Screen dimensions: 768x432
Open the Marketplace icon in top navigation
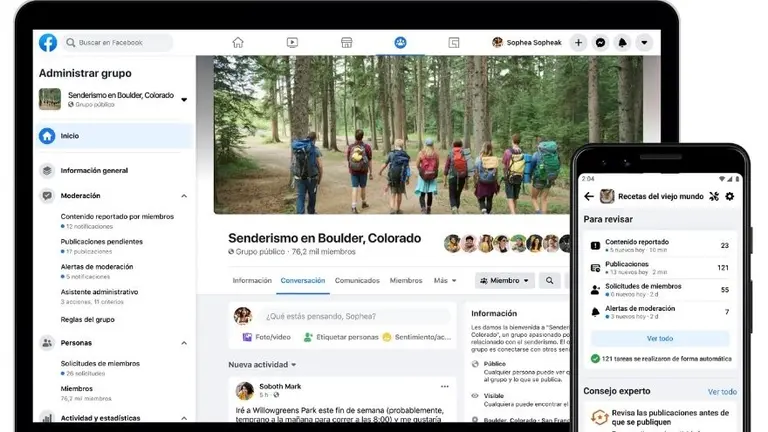click(346, 43)
